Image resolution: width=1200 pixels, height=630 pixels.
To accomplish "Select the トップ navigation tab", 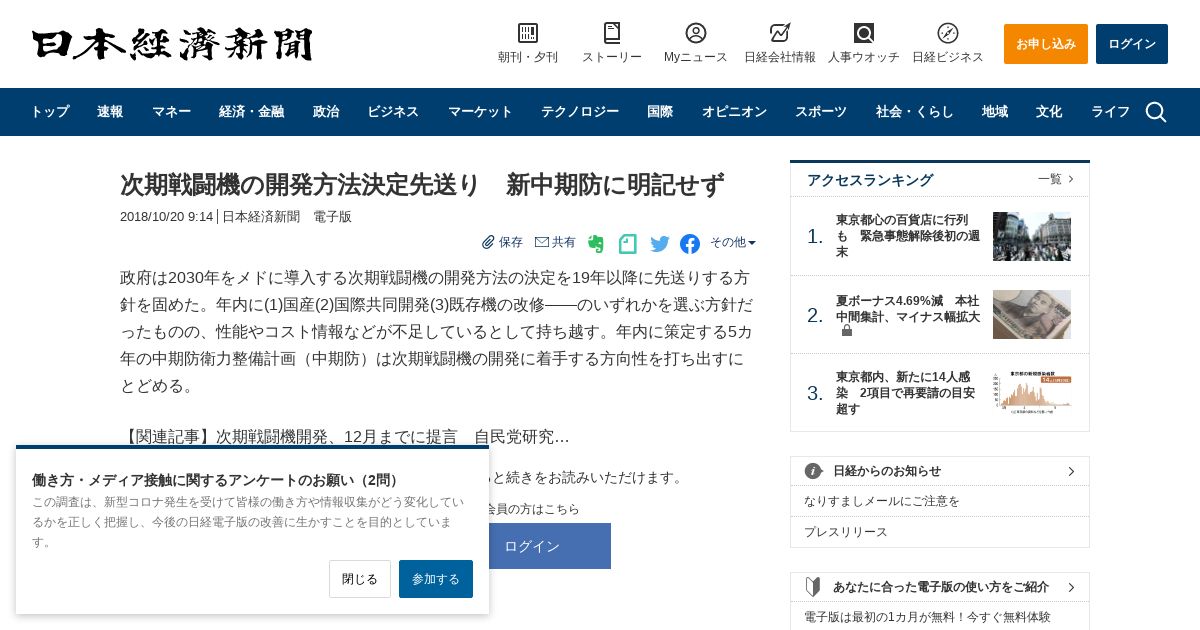I will pyautogui.click(x=49, y=112).
